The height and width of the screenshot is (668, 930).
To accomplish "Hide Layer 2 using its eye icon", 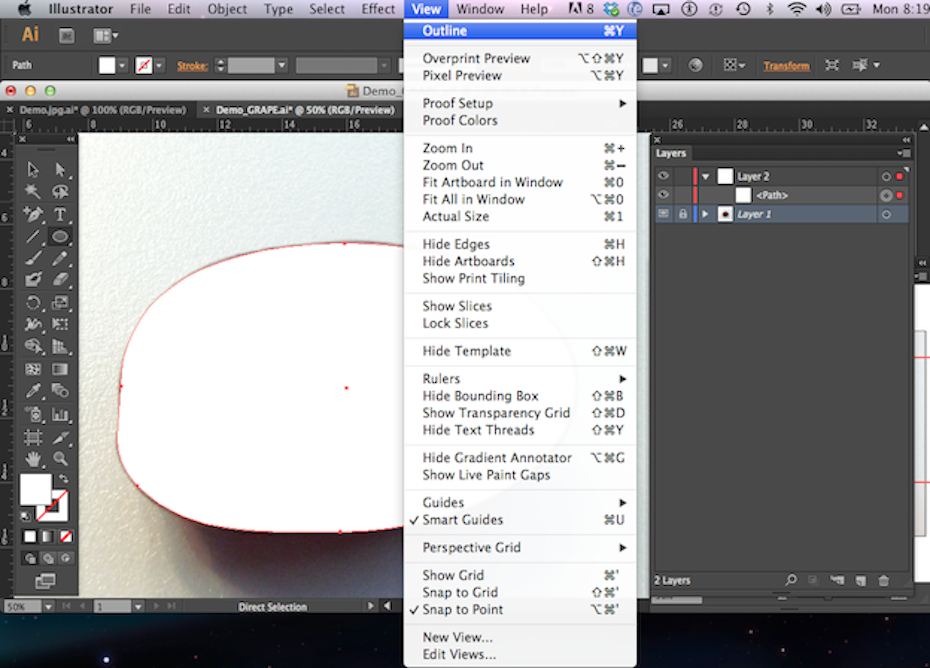I will pos(663,176).
